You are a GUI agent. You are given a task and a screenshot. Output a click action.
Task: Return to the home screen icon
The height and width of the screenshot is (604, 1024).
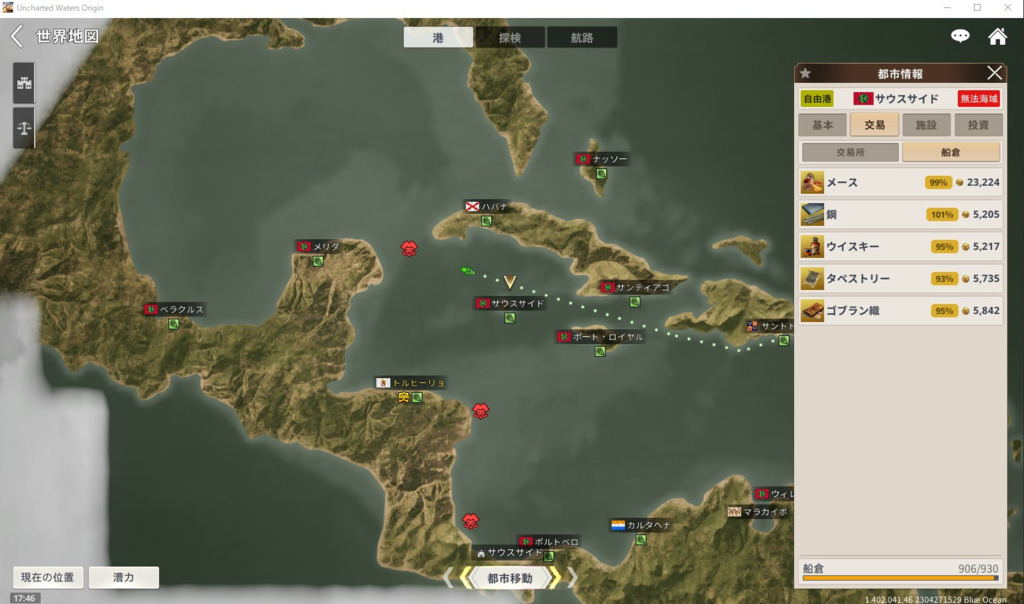997,36
